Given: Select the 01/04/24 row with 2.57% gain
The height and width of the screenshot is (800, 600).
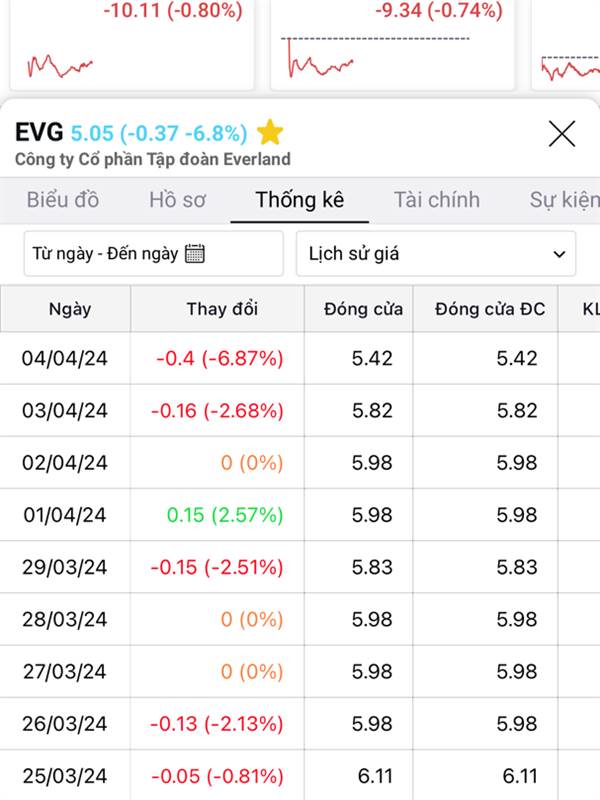Looking at the screenshot, I should 300,515.
